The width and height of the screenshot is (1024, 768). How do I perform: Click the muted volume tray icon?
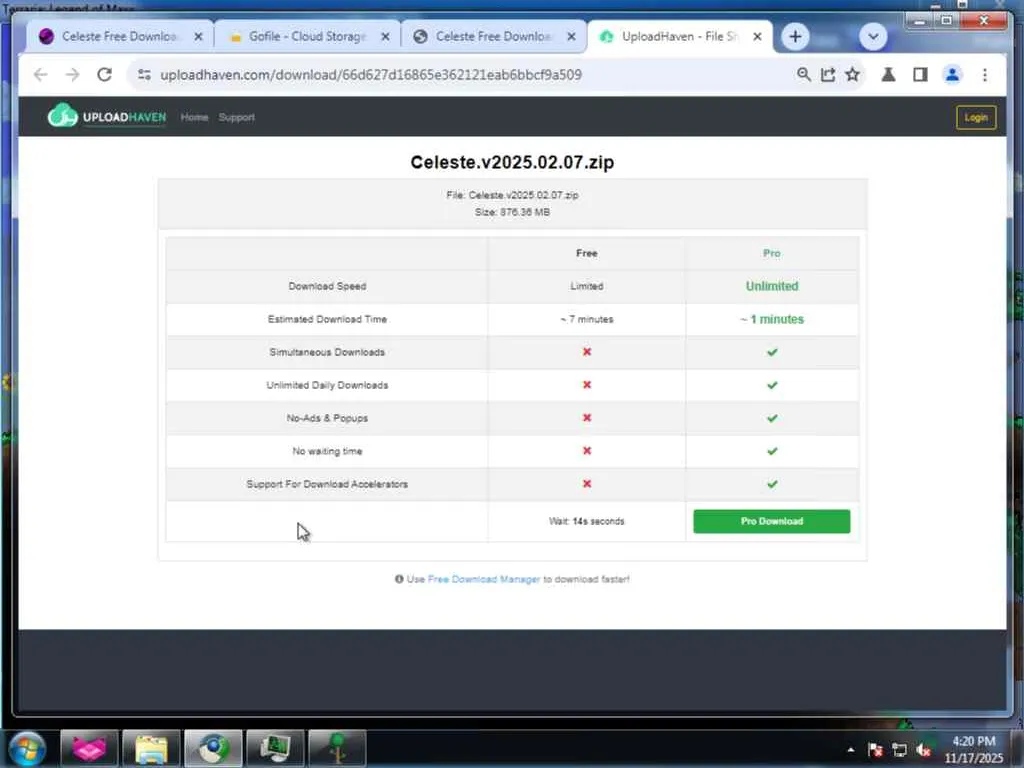[x=923, y=750]
